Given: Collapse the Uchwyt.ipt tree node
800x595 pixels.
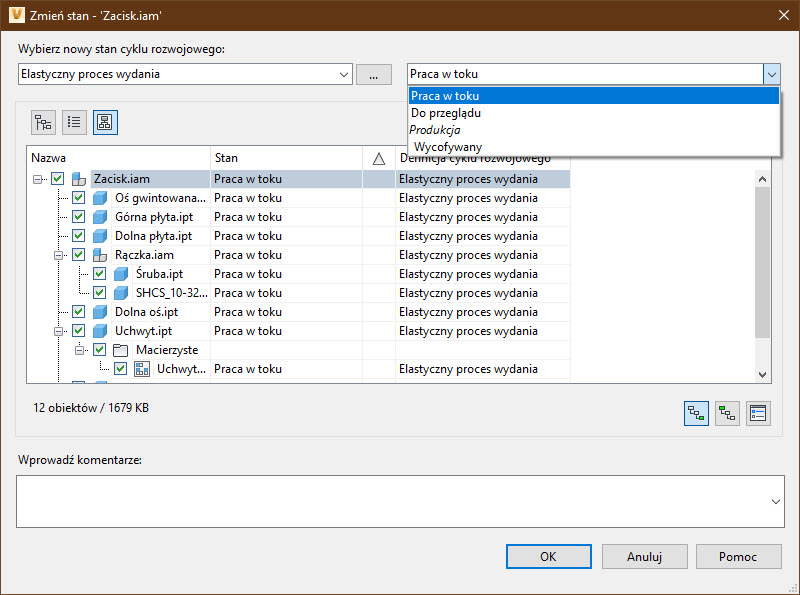Looking at the screenshot, I should pyautogui.click(x=58, y=331).
